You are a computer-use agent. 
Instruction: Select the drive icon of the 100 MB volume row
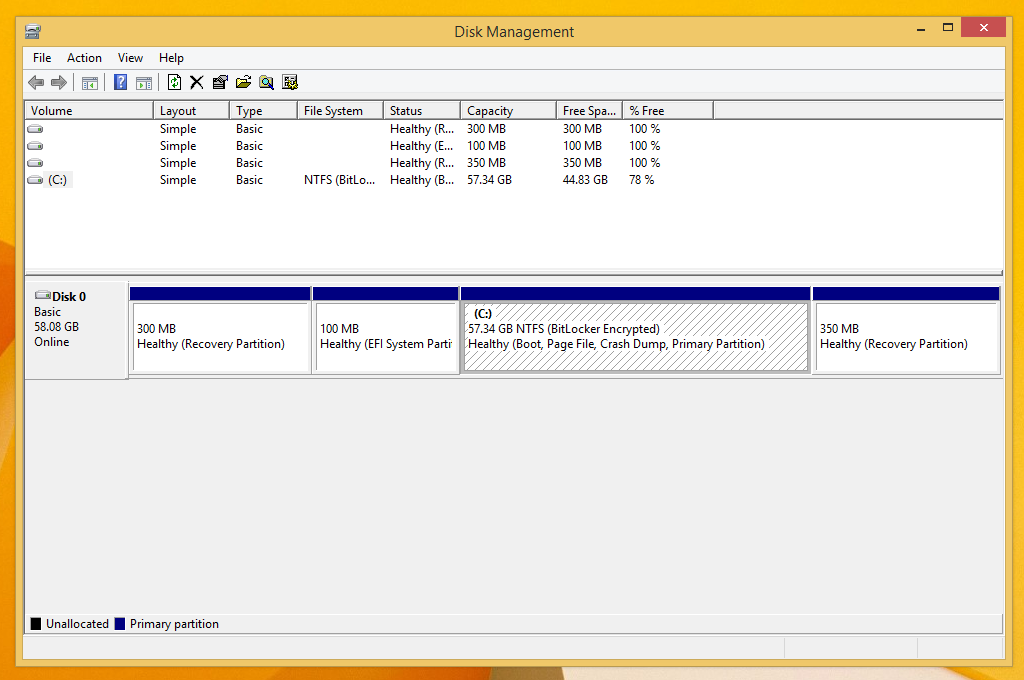(35, 146)
